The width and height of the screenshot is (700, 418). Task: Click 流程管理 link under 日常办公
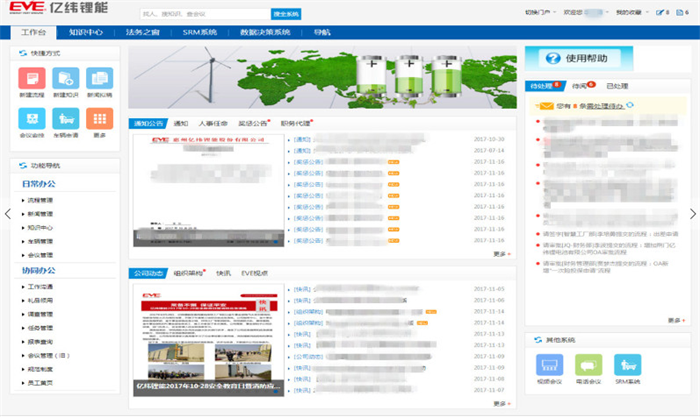41,200
